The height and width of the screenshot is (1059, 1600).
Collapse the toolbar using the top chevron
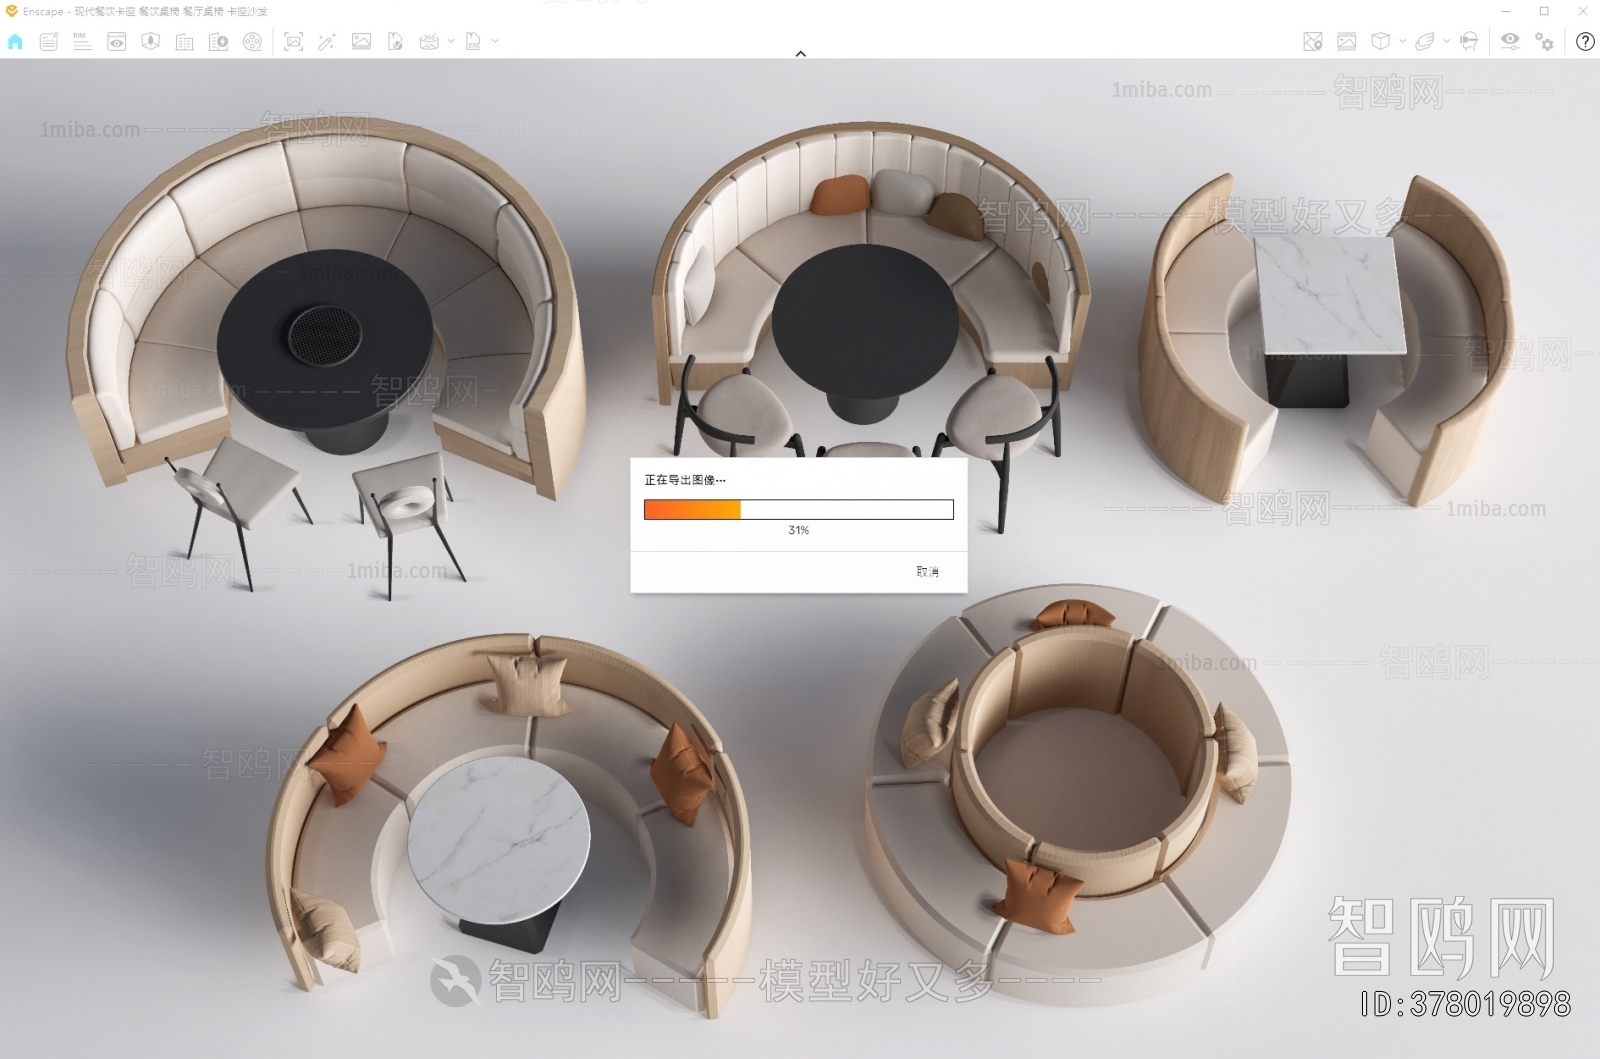pos(800,54)
